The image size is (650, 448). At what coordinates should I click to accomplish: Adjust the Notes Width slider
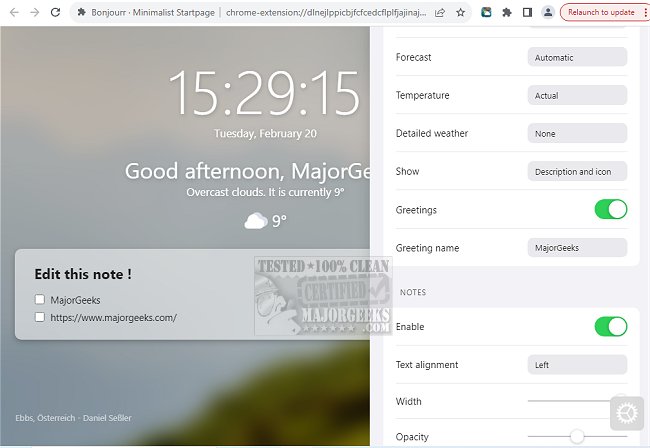(577, 401)
